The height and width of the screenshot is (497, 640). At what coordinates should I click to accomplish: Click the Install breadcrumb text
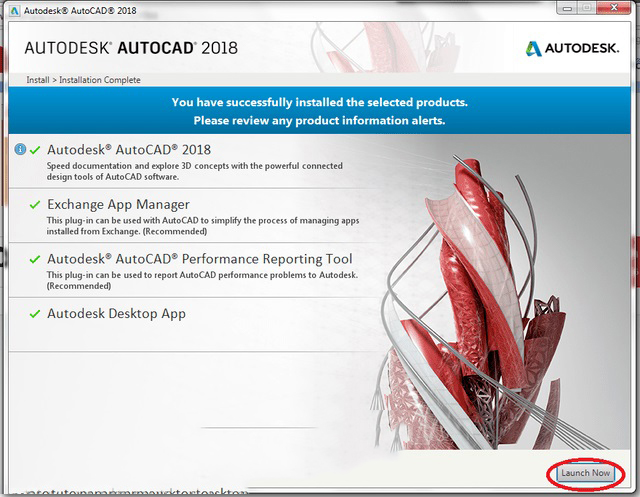[38, 80]
